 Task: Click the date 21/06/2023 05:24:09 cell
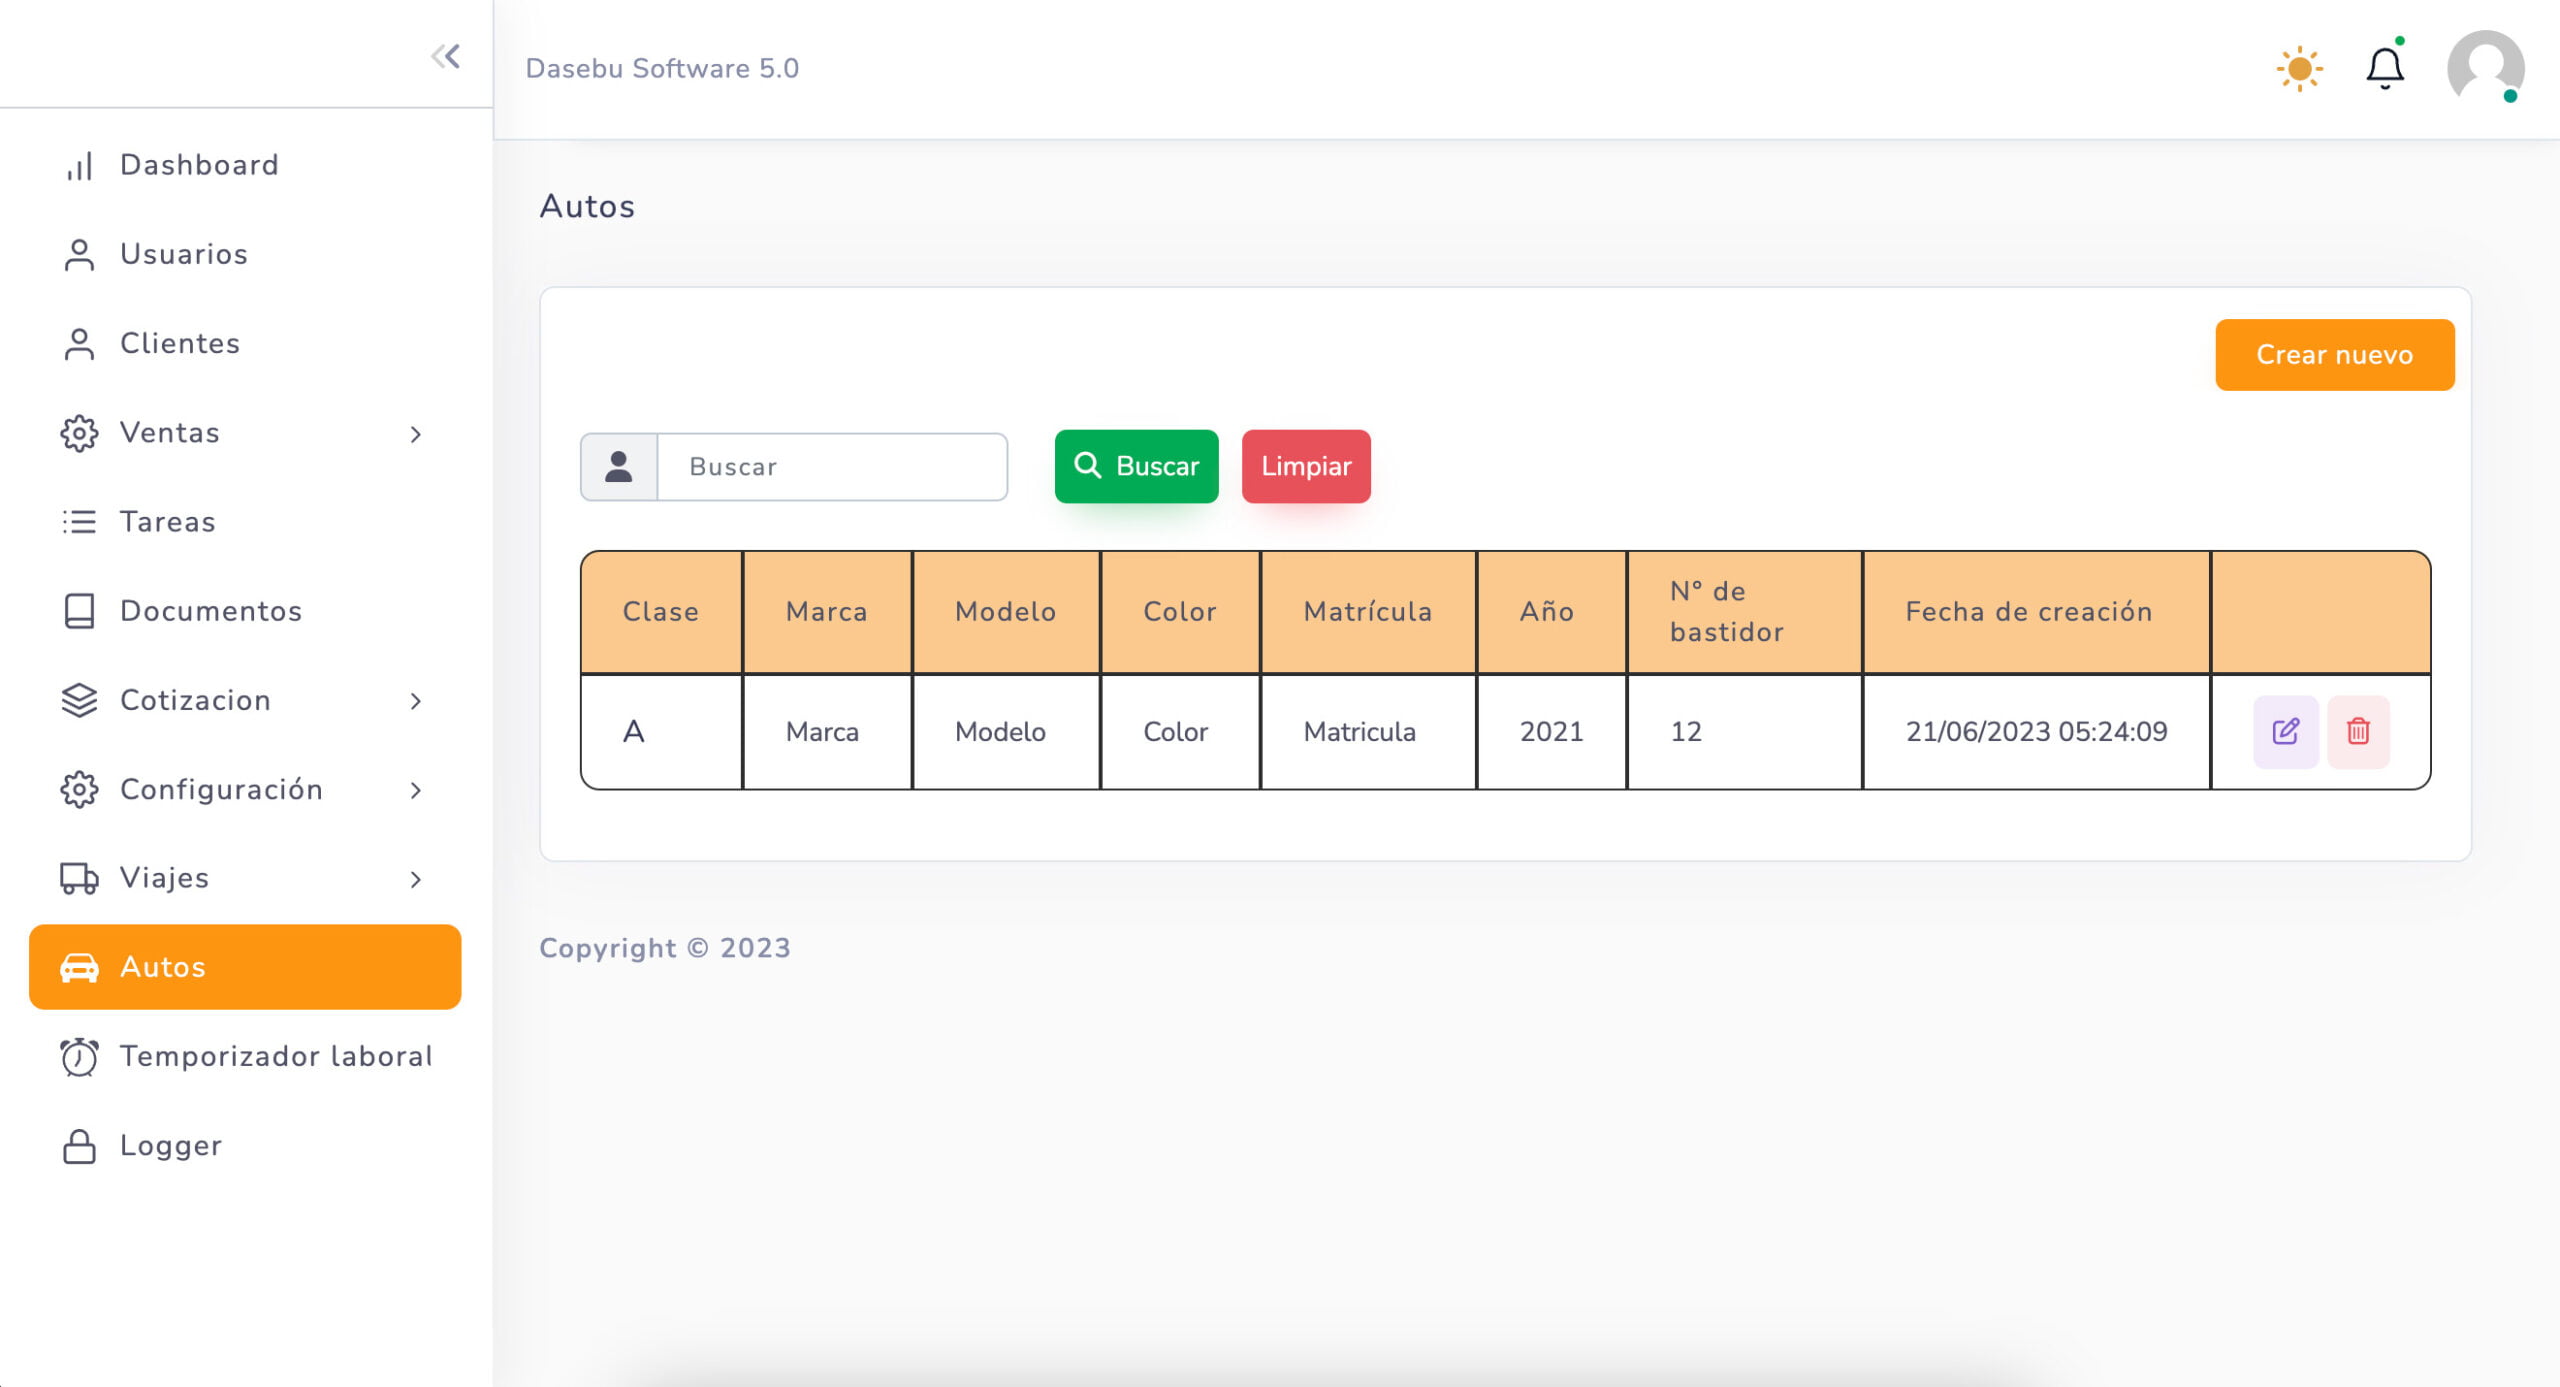click(x=2036, y=732)
